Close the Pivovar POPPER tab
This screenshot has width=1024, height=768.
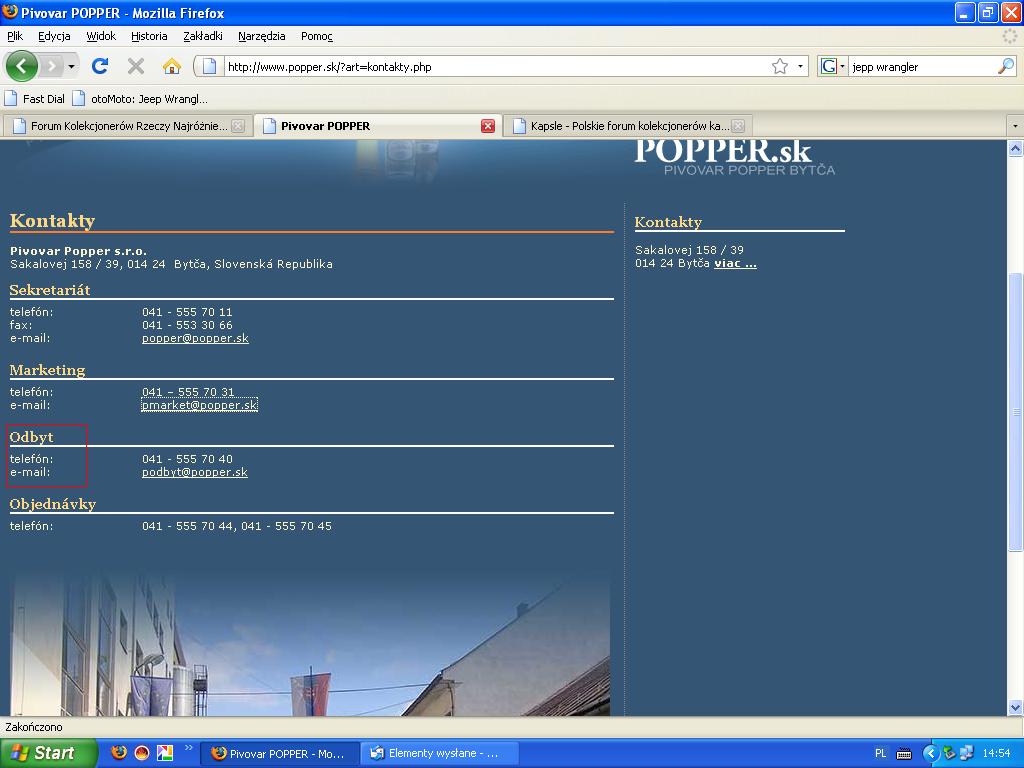pos(488,126)
